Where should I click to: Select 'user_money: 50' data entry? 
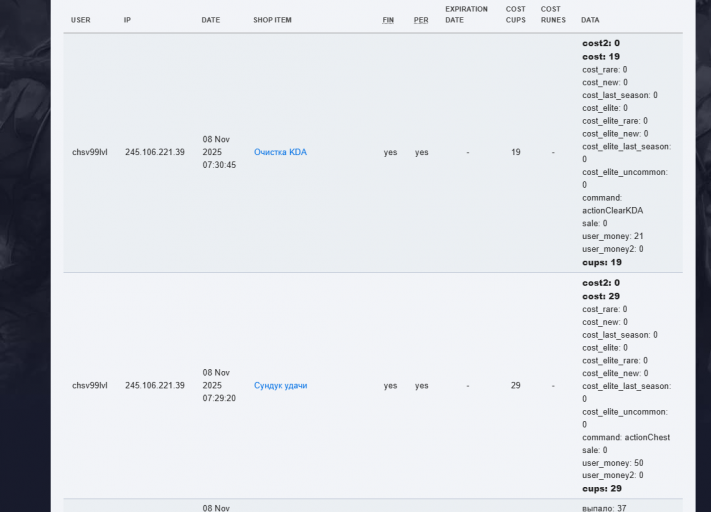pos(613,463)
